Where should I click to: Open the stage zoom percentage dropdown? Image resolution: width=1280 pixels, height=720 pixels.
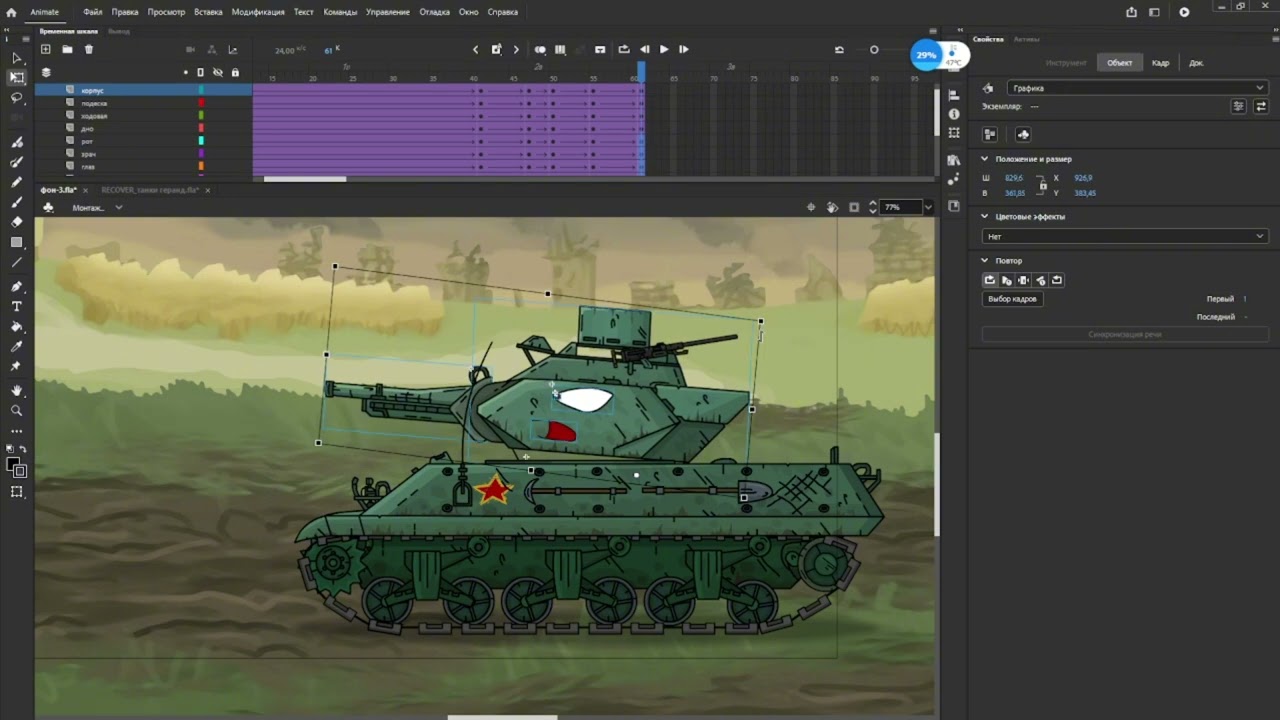click(x=928, y=207)
